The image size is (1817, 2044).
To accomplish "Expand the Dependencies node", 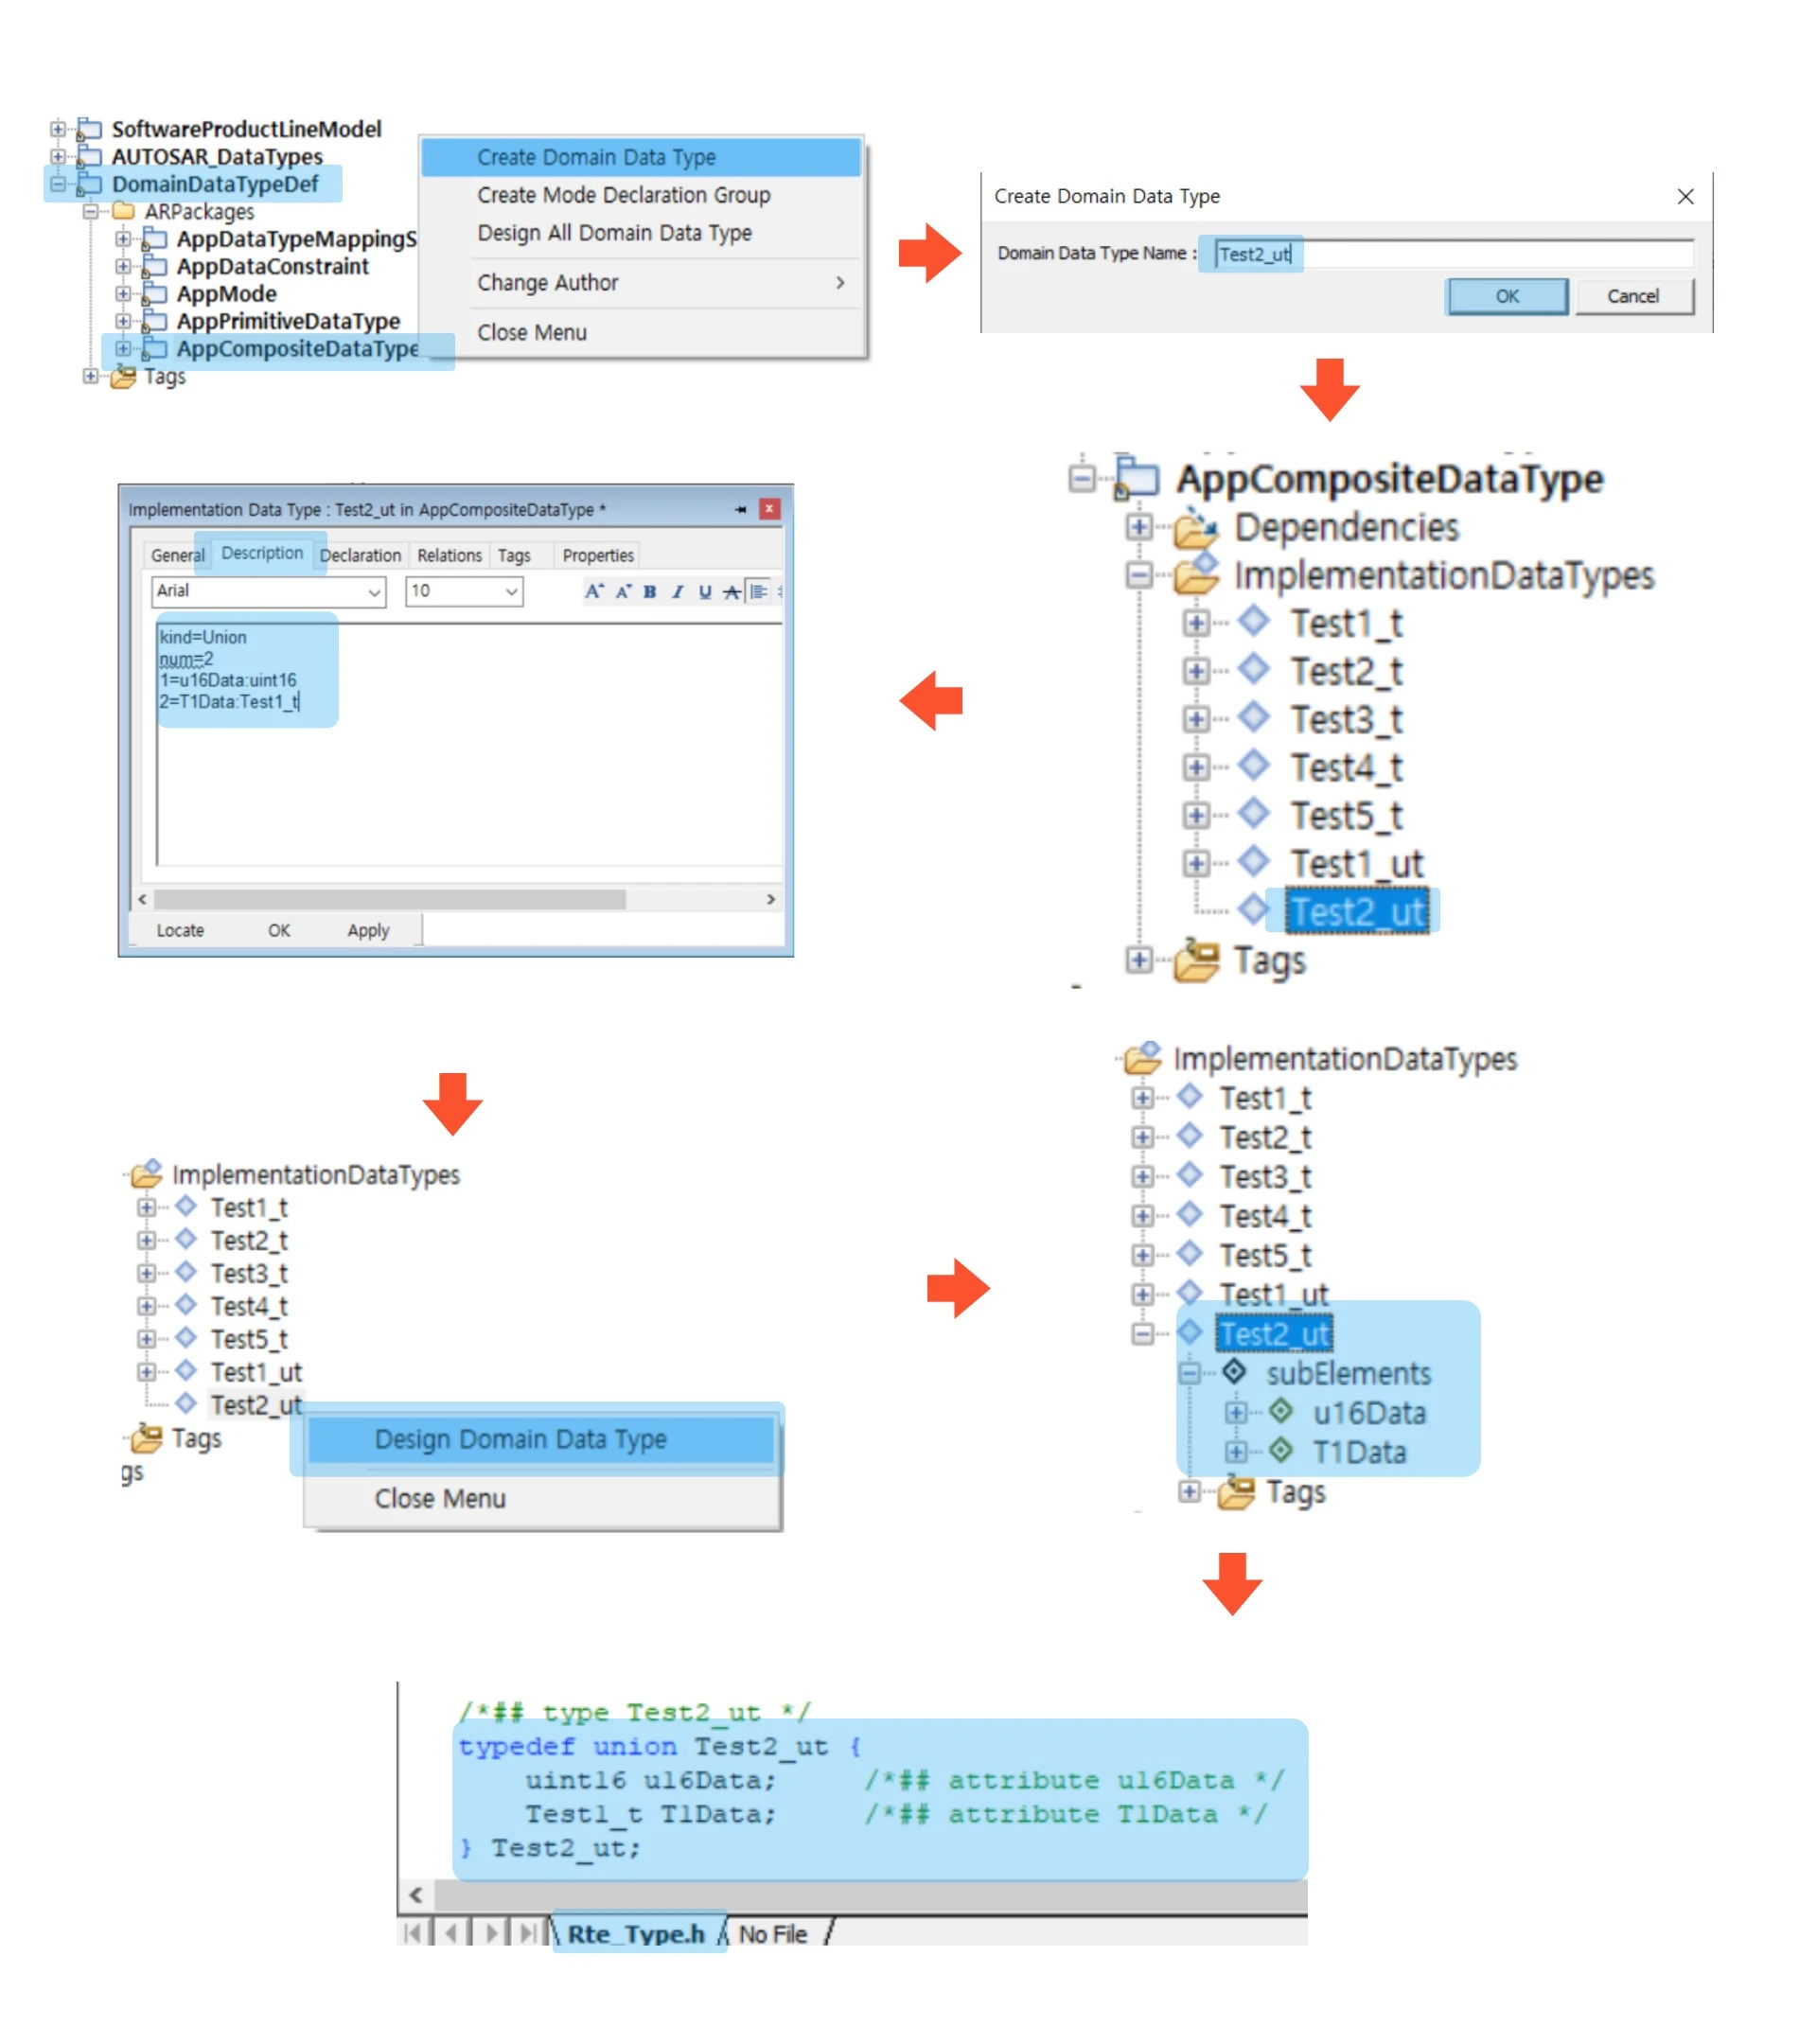I will (1138, 527).
